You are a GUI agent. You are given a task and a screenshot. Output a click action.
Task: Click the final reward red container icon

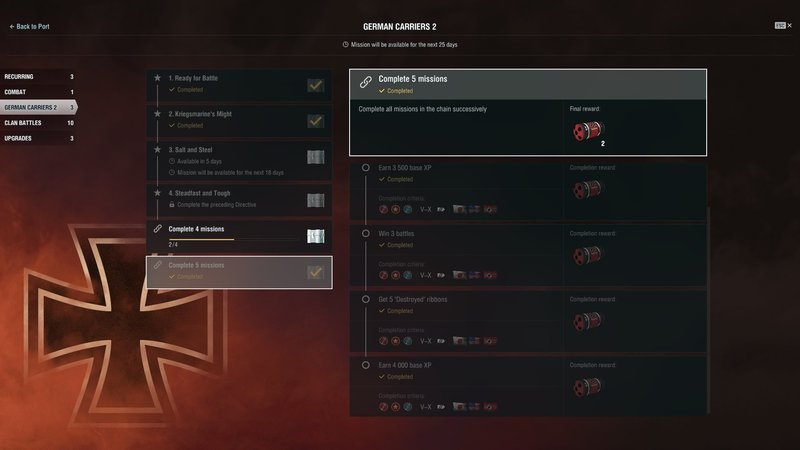(588, 131)
